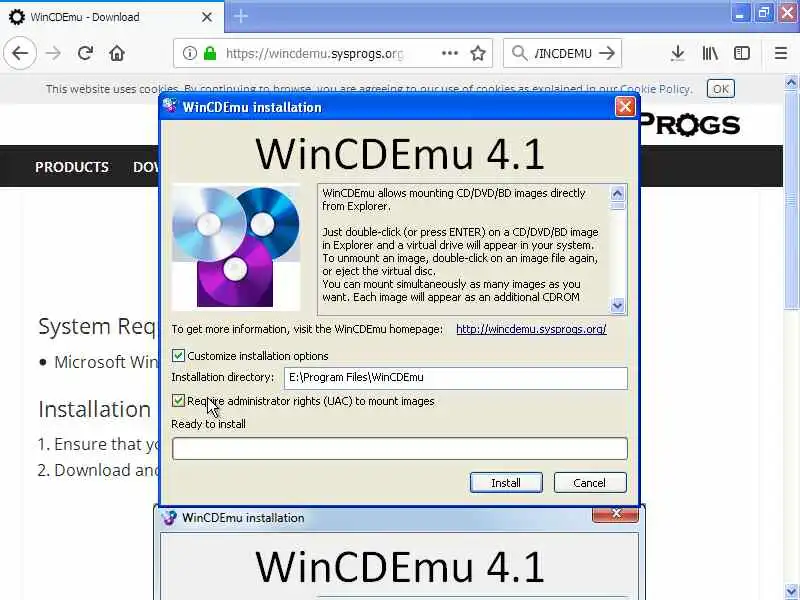Click the WinCDEmu installer title bar icon
This screenshot has height=600, width=800.
[170, 106]
